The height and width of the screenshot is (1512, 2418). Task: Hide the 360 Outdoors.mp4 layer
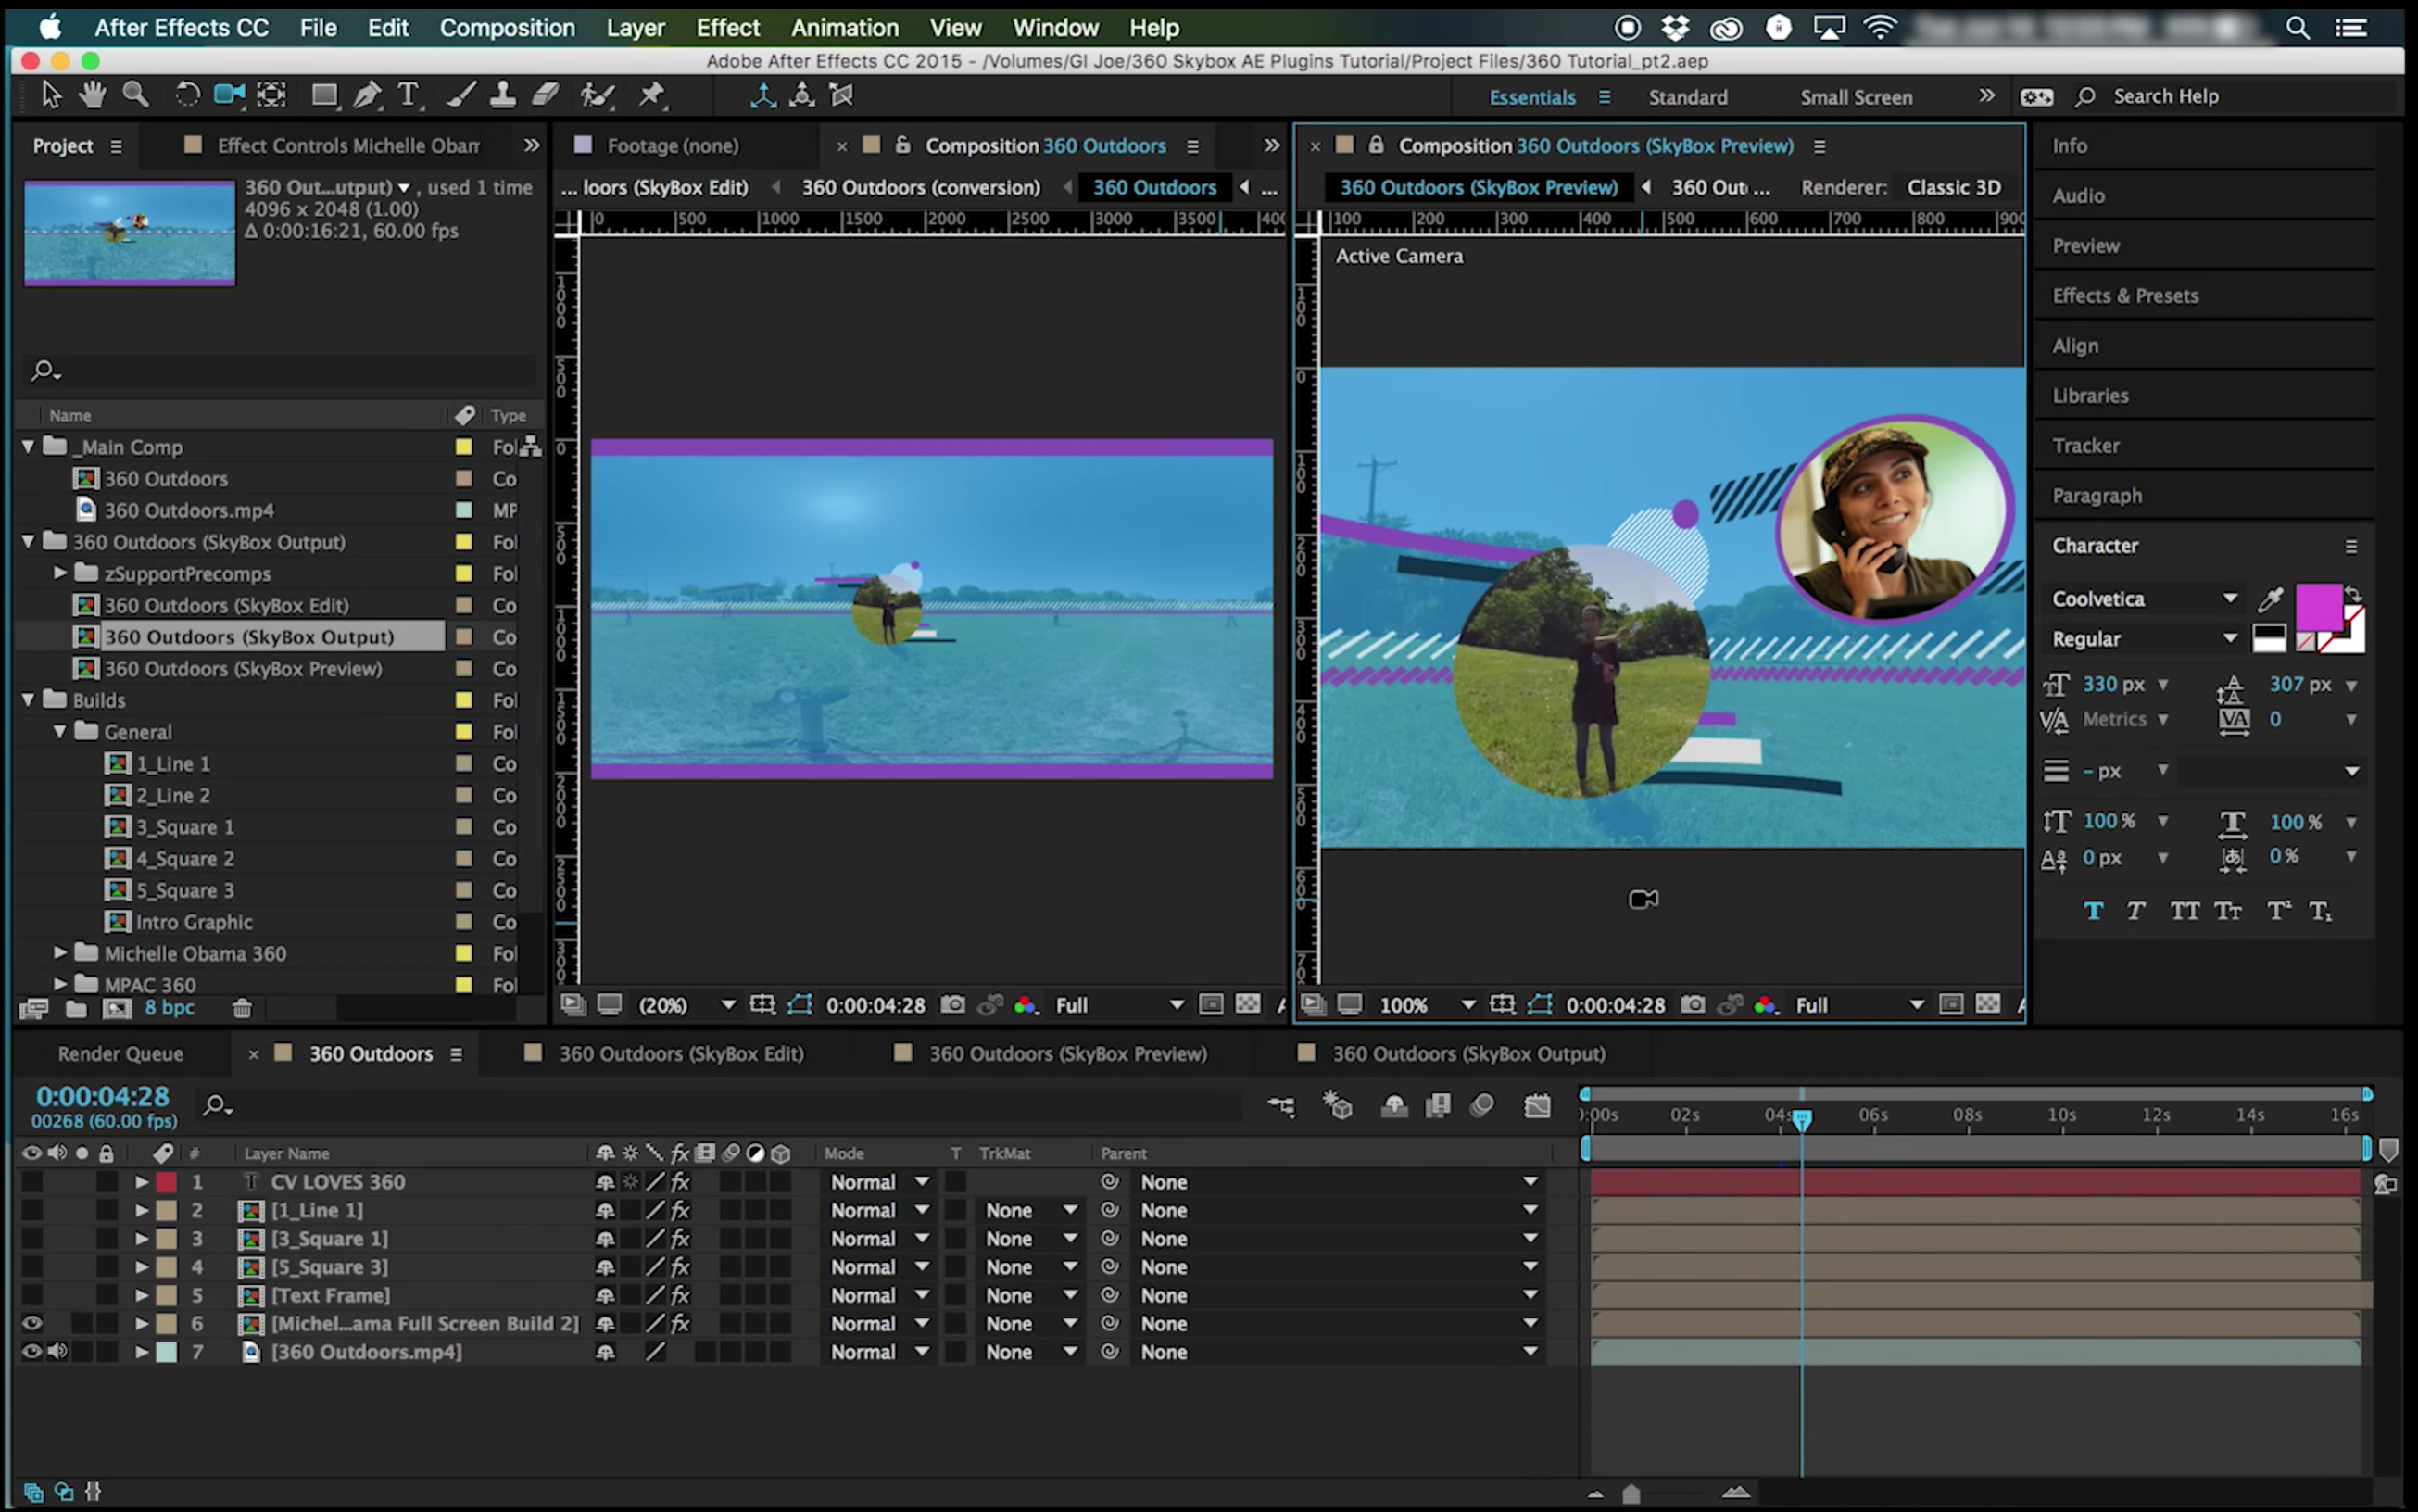pyautogui.click(x=32, y=1352)
